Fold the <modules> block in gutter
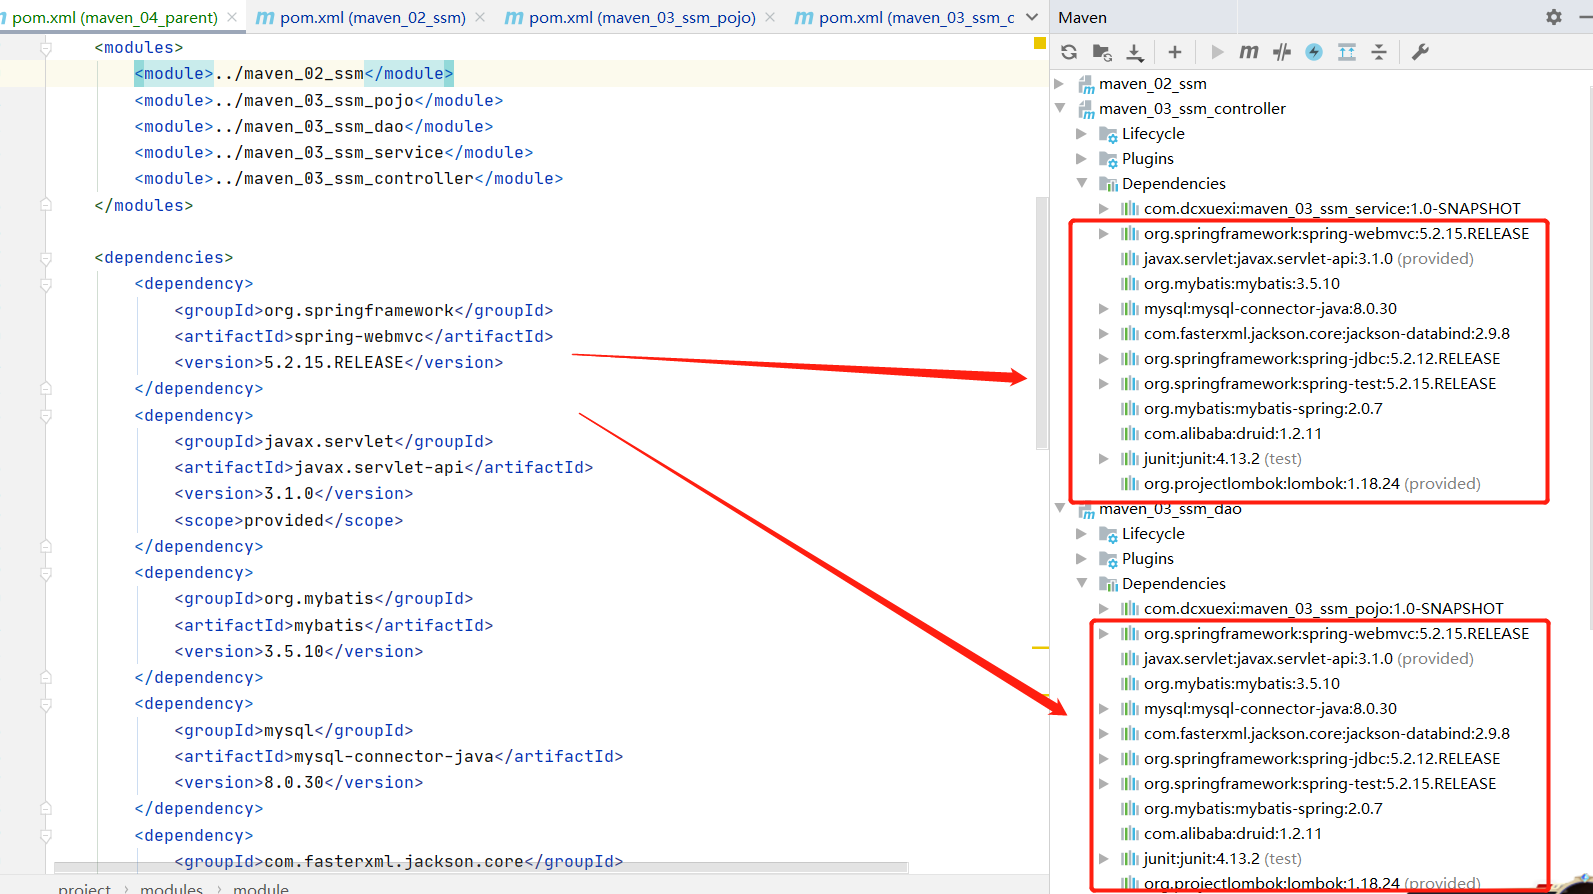 click(46, 48)
